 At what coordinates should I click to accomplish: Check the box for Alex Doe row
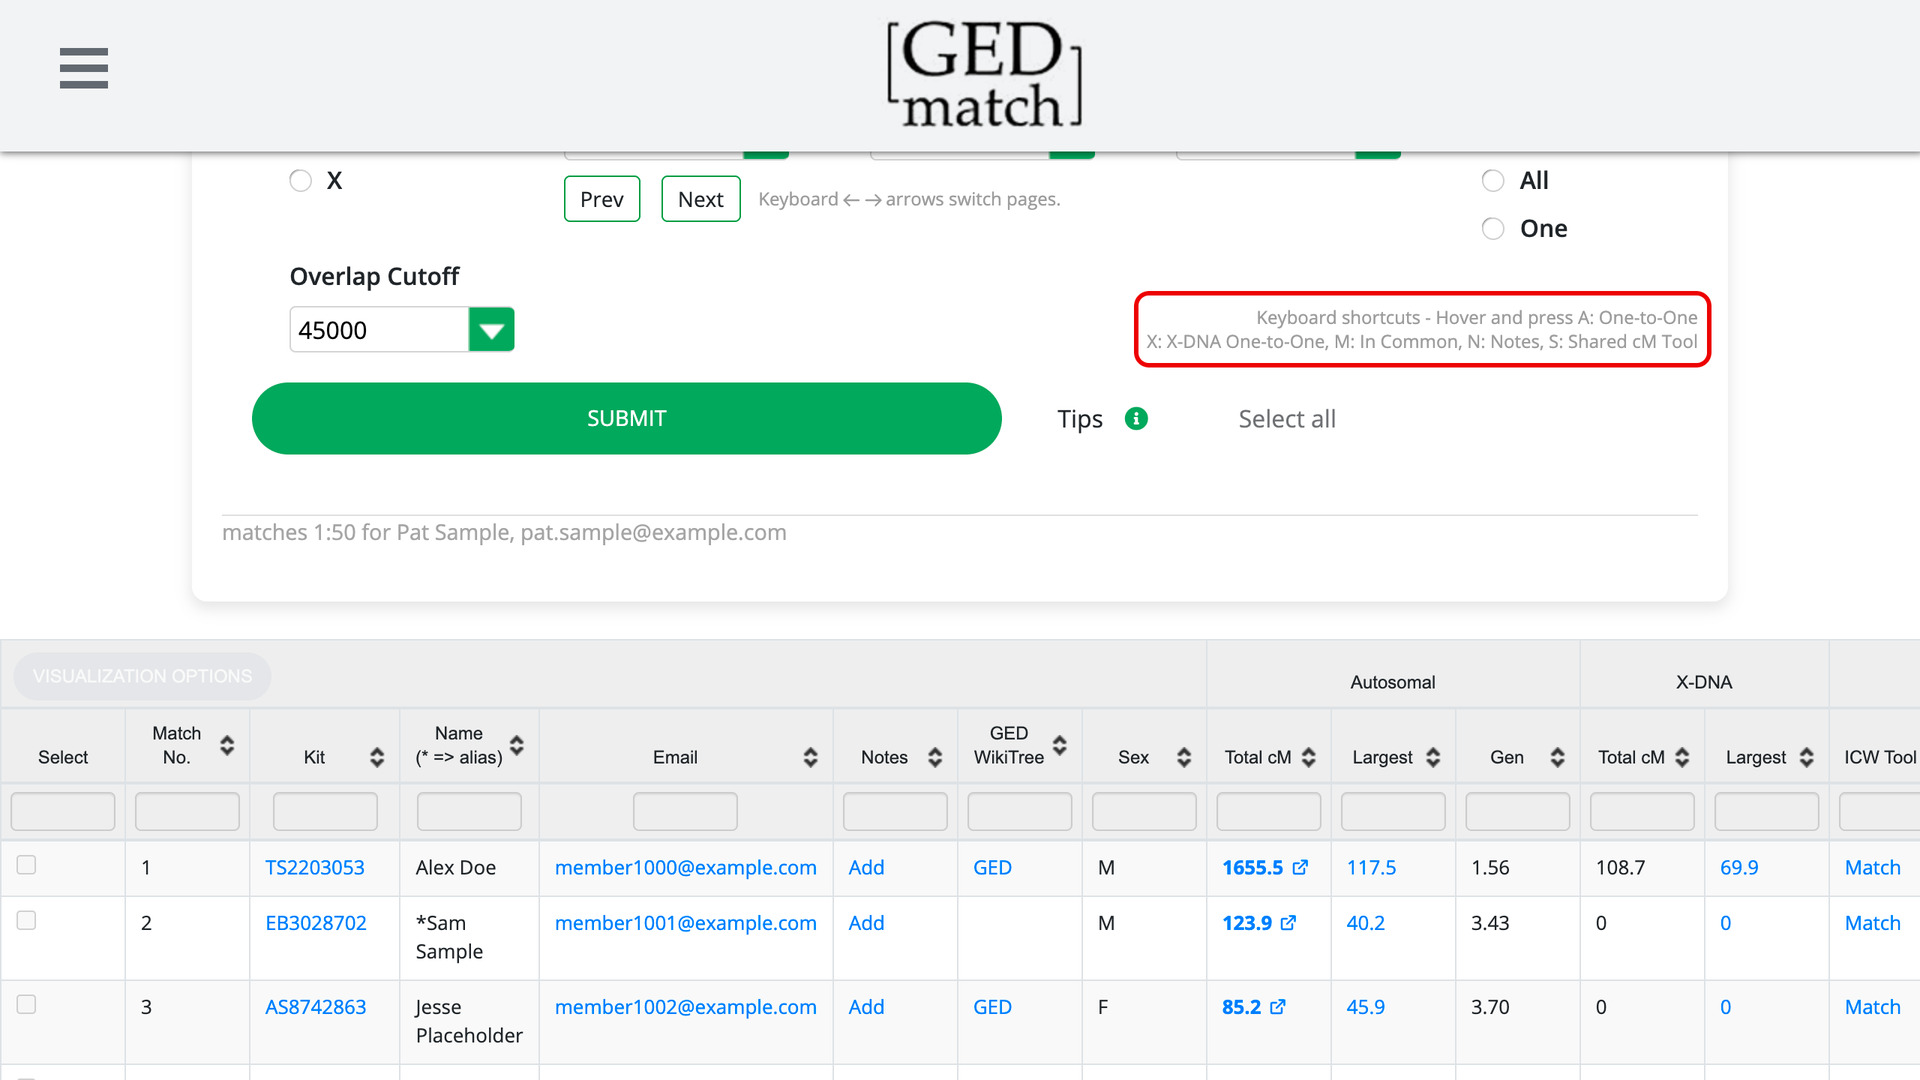pos(27,865)
